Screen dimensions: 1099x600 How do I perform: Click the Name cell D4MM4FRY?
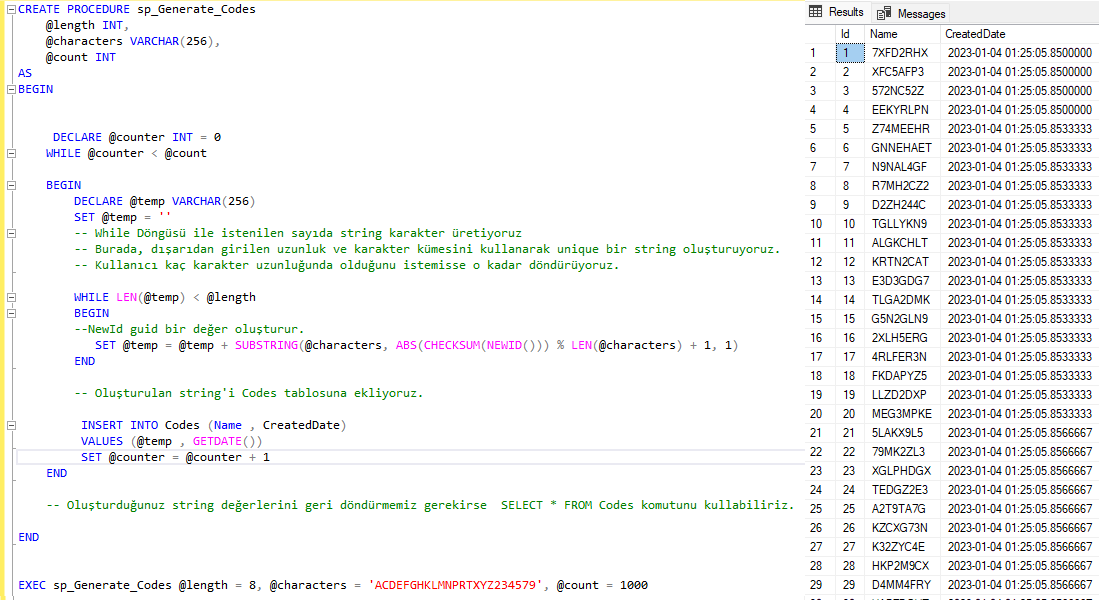901,584
